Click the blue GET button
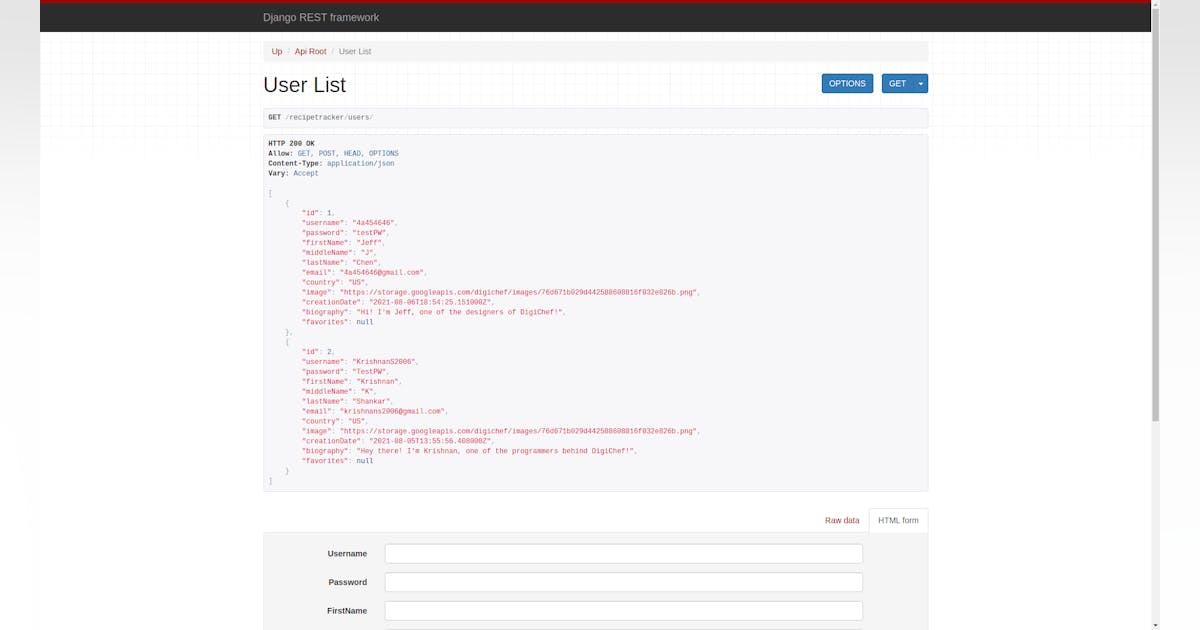The image size is (1200, 630). [897, 84]
